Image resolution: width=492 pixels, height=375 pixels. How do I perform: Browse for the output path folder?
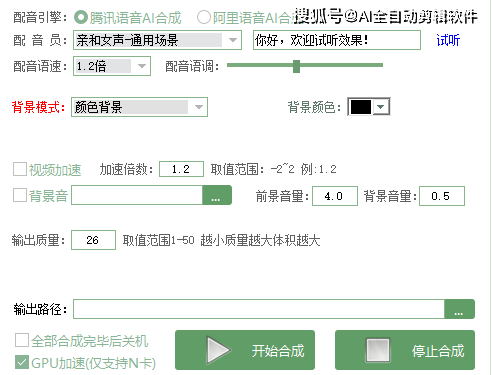point(459,309)
